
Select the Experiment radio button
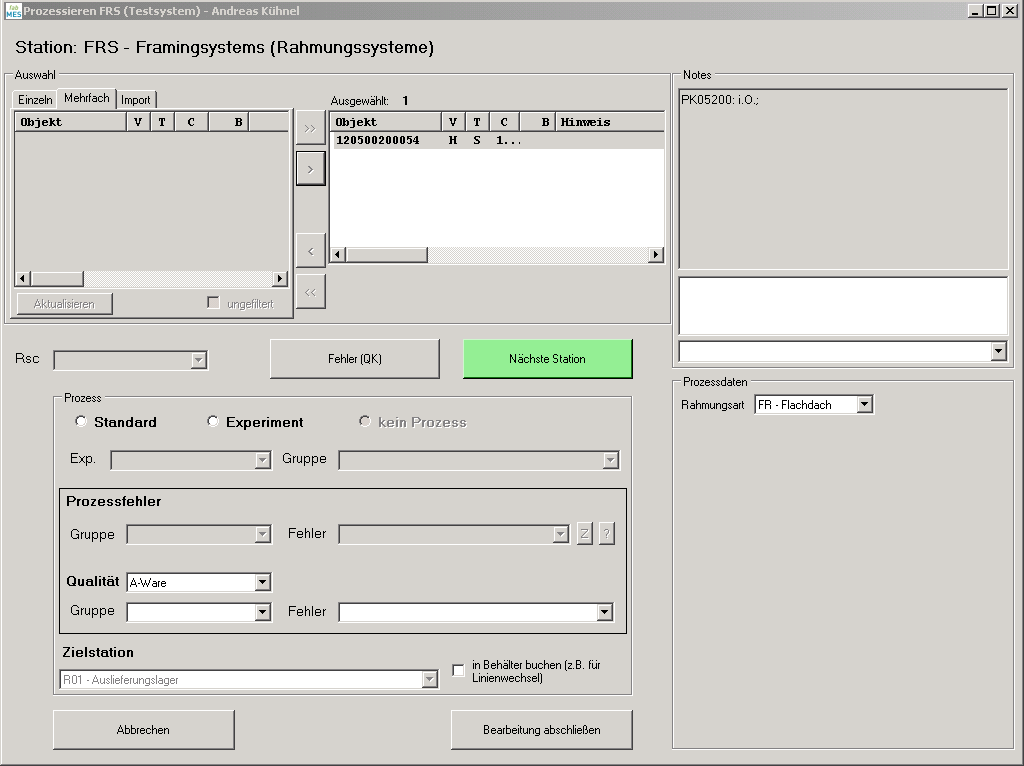(213, 422)
